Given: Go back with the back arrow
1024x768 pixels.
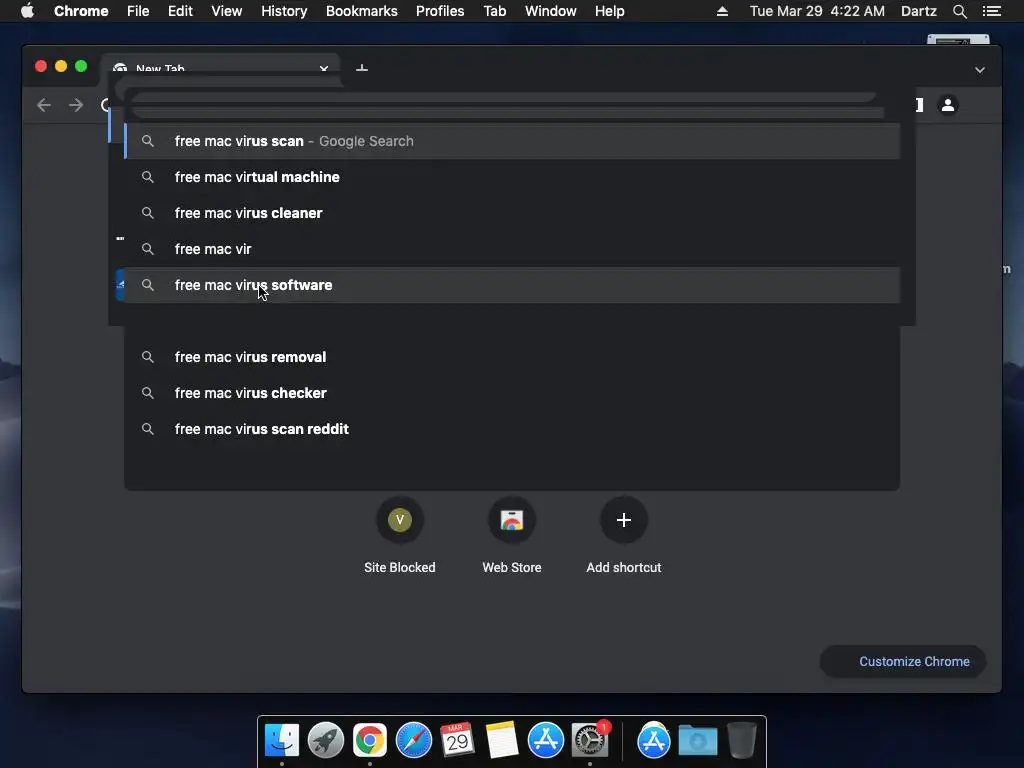Looking at the screenshot, I should pos(44,105).
